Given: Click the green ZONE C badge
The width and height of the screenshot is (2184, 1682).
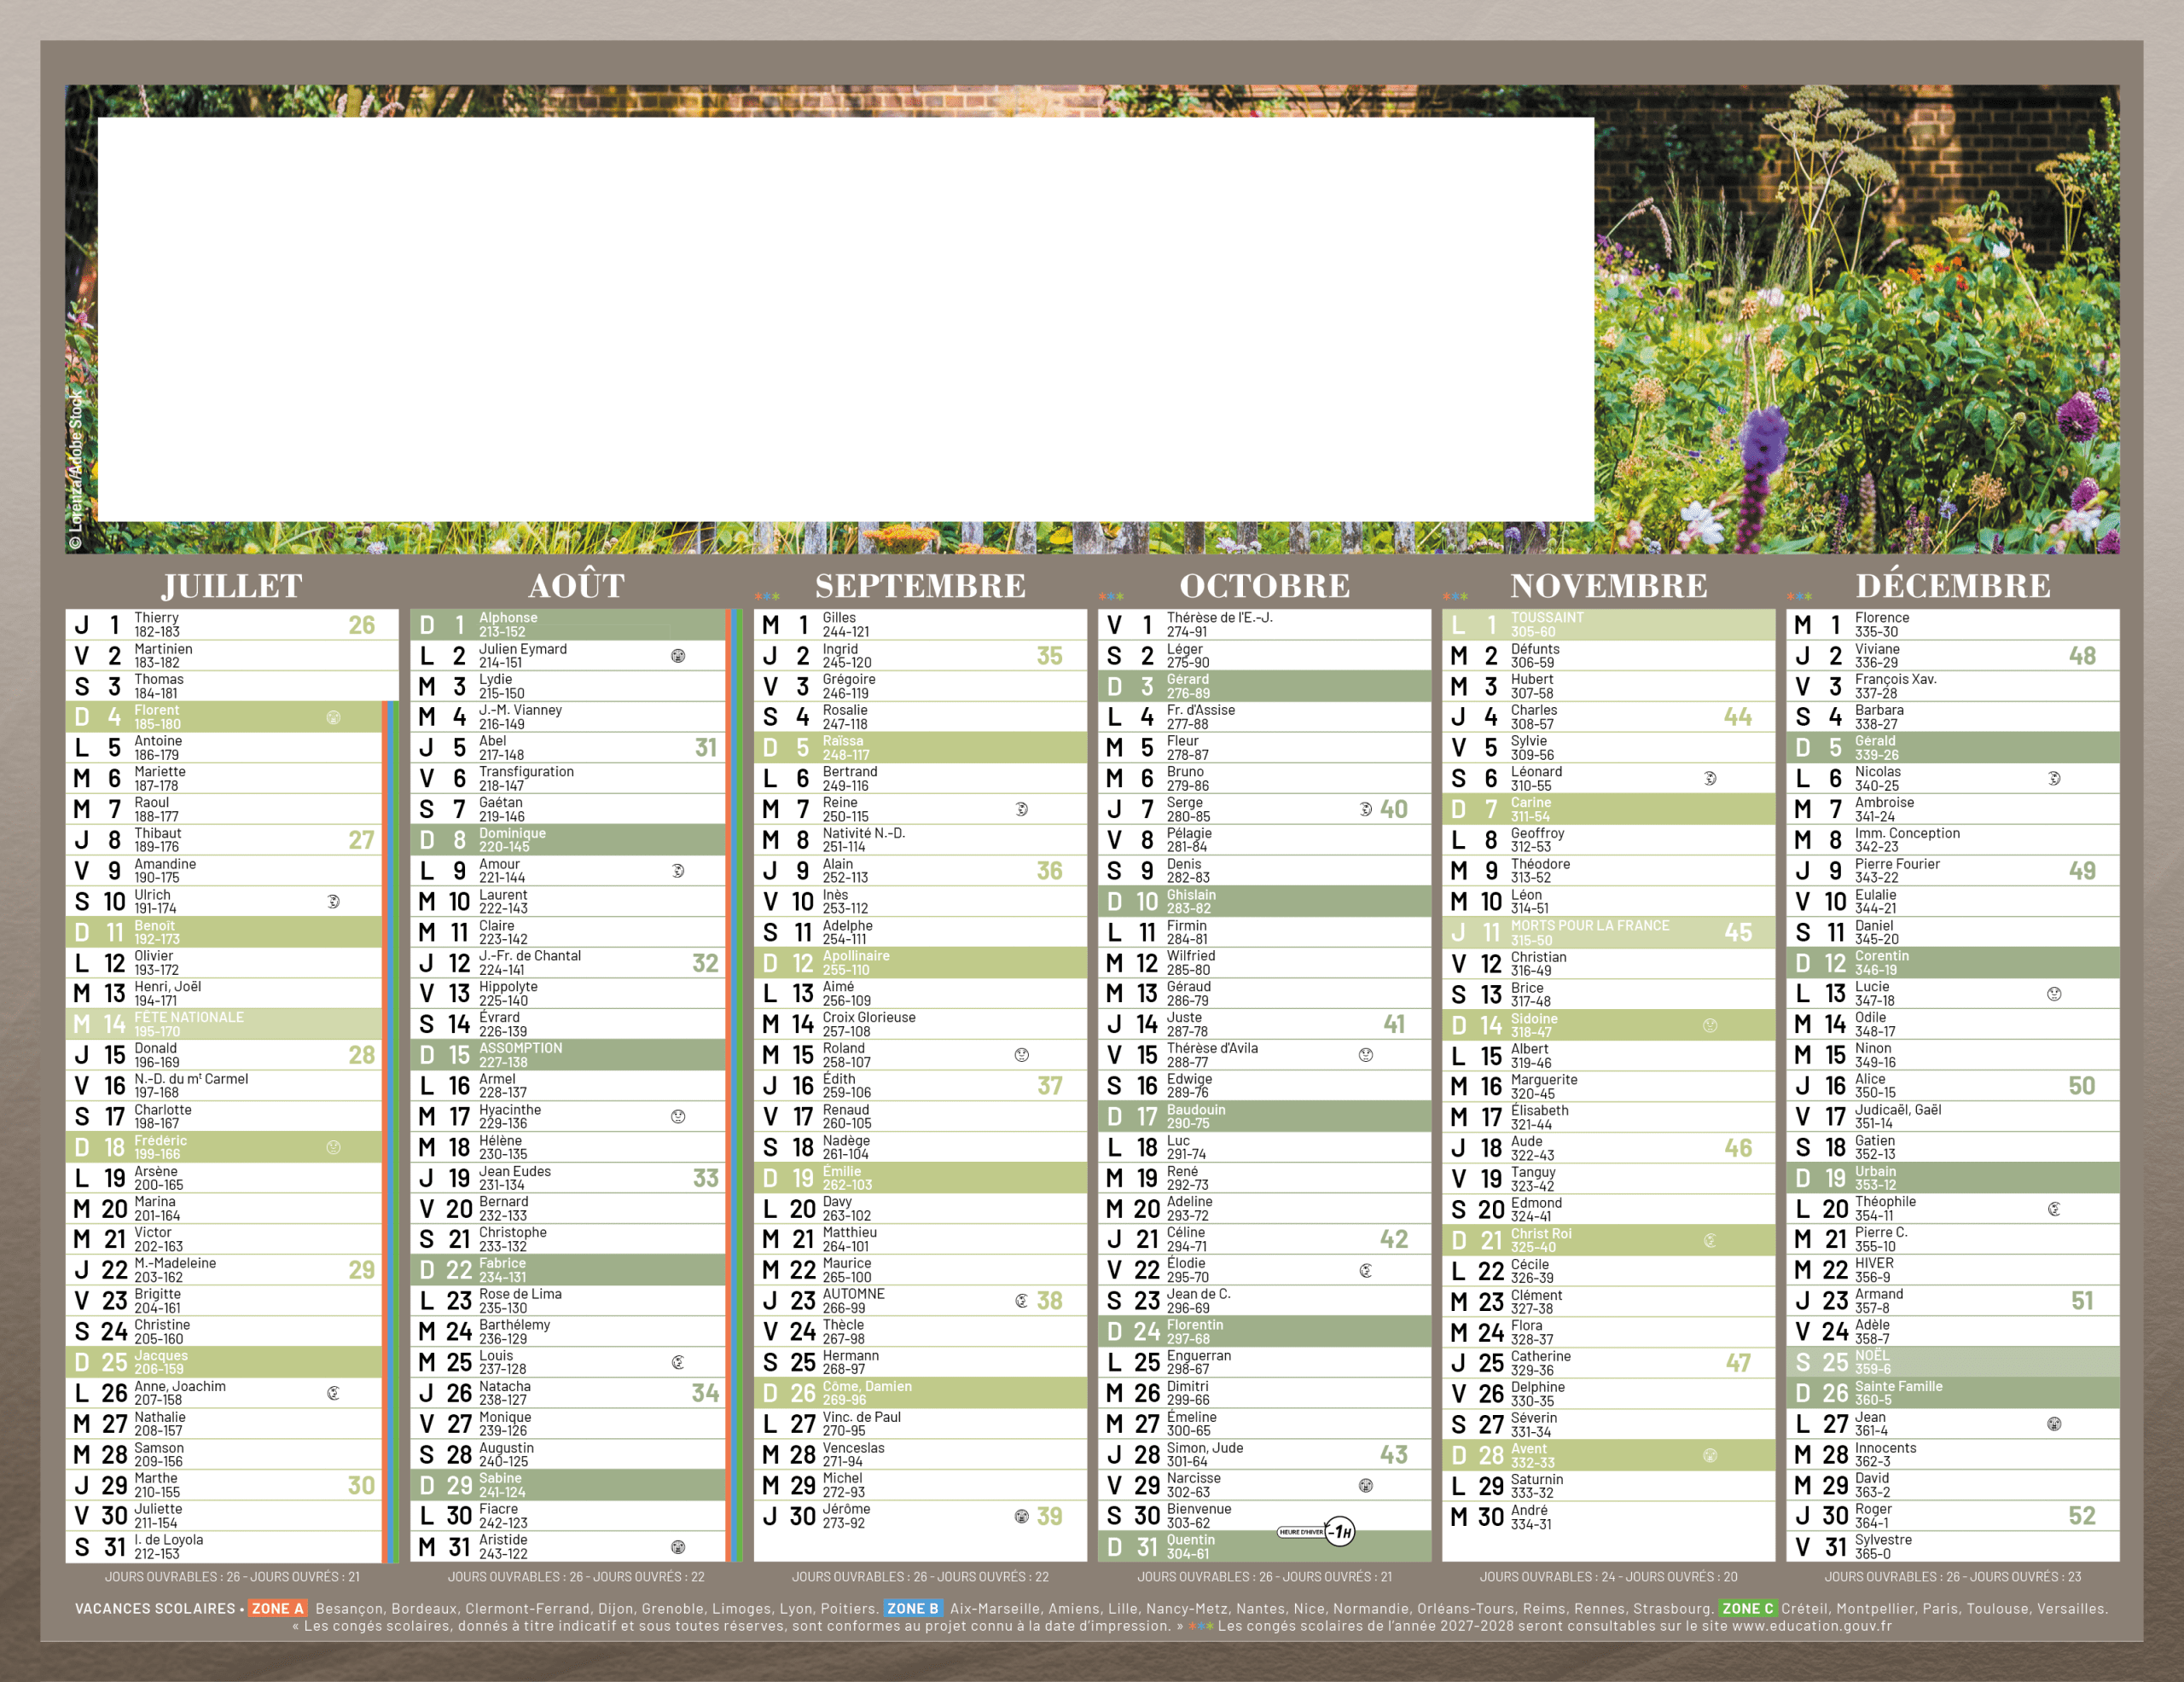Looking at the screenshot, I should point(1747,1609).
